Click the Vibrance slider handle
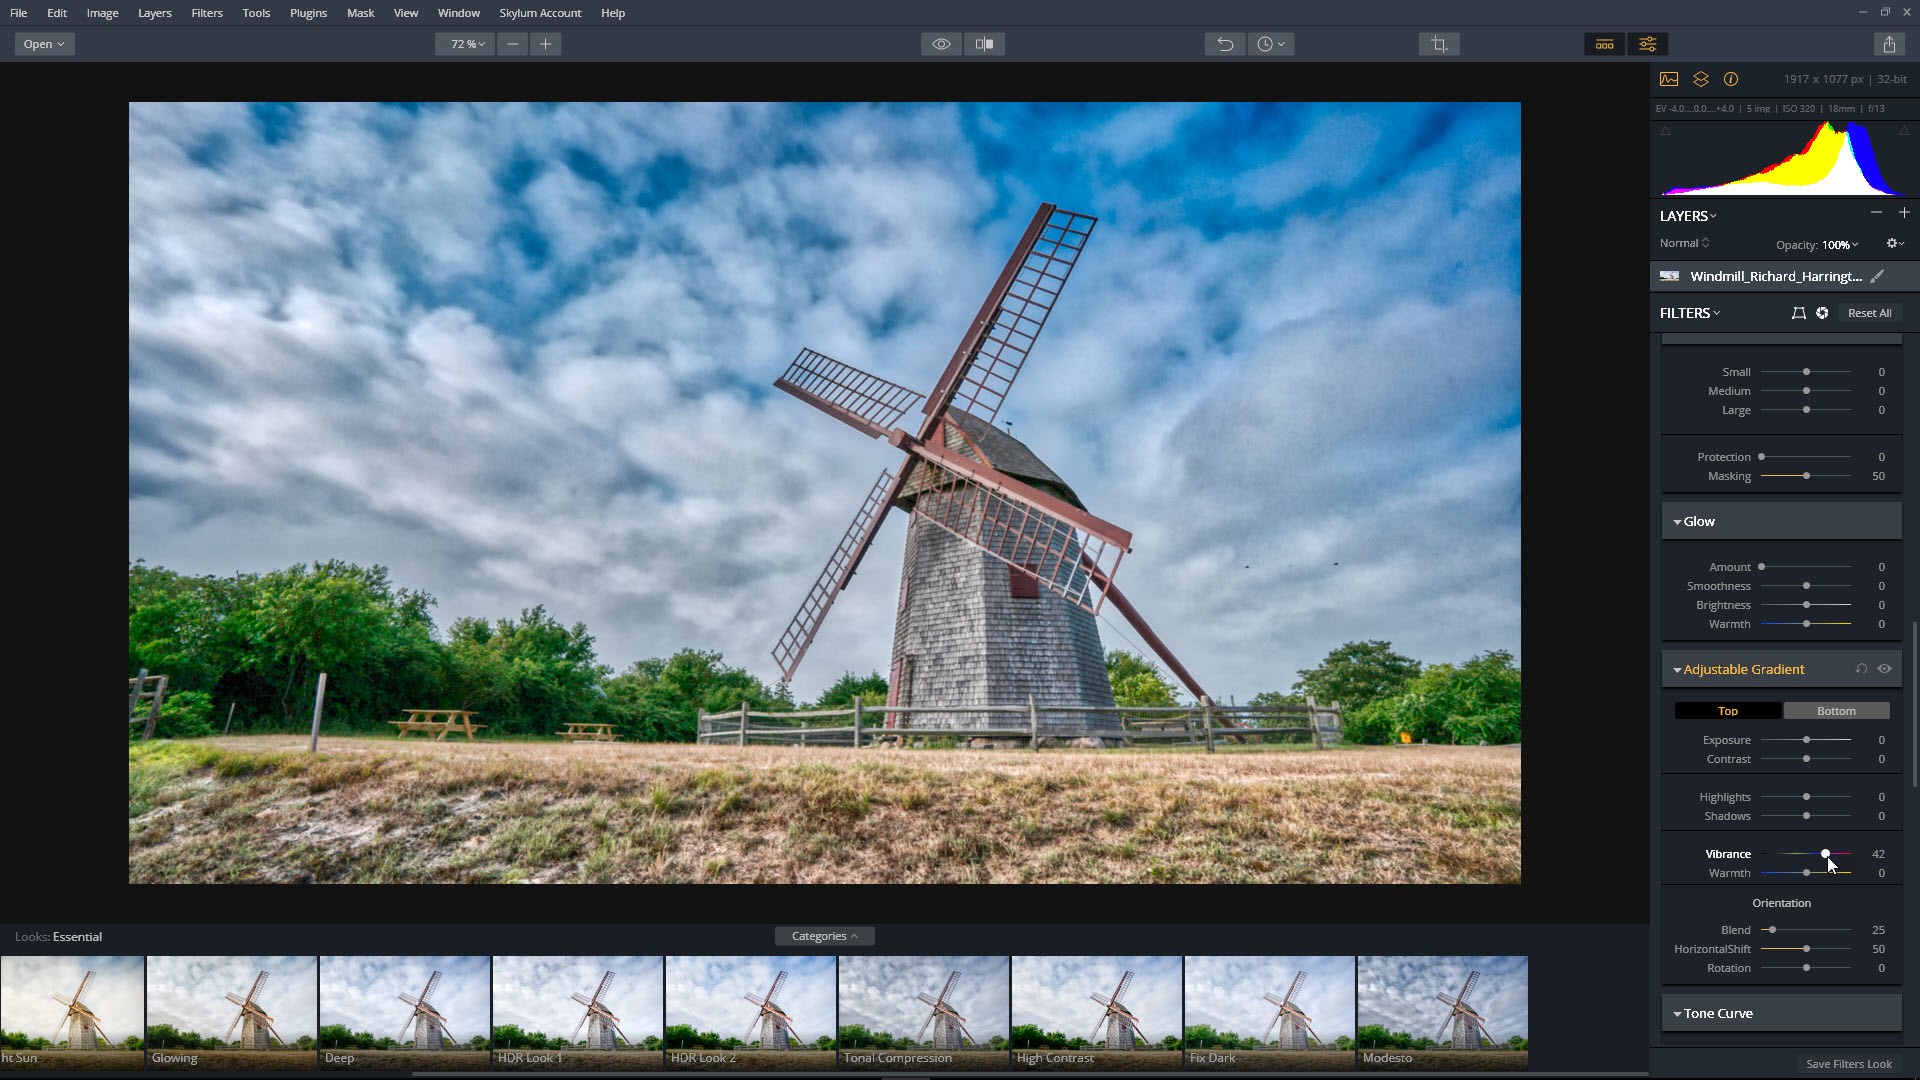 coord(1825,854)
